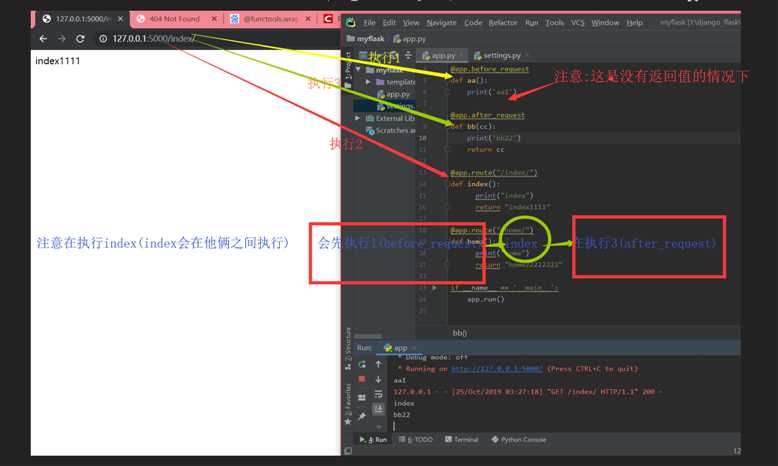The width and height of the screenshot is (778, 466).
Task: Go back in the browser
Action: [44, 39]
